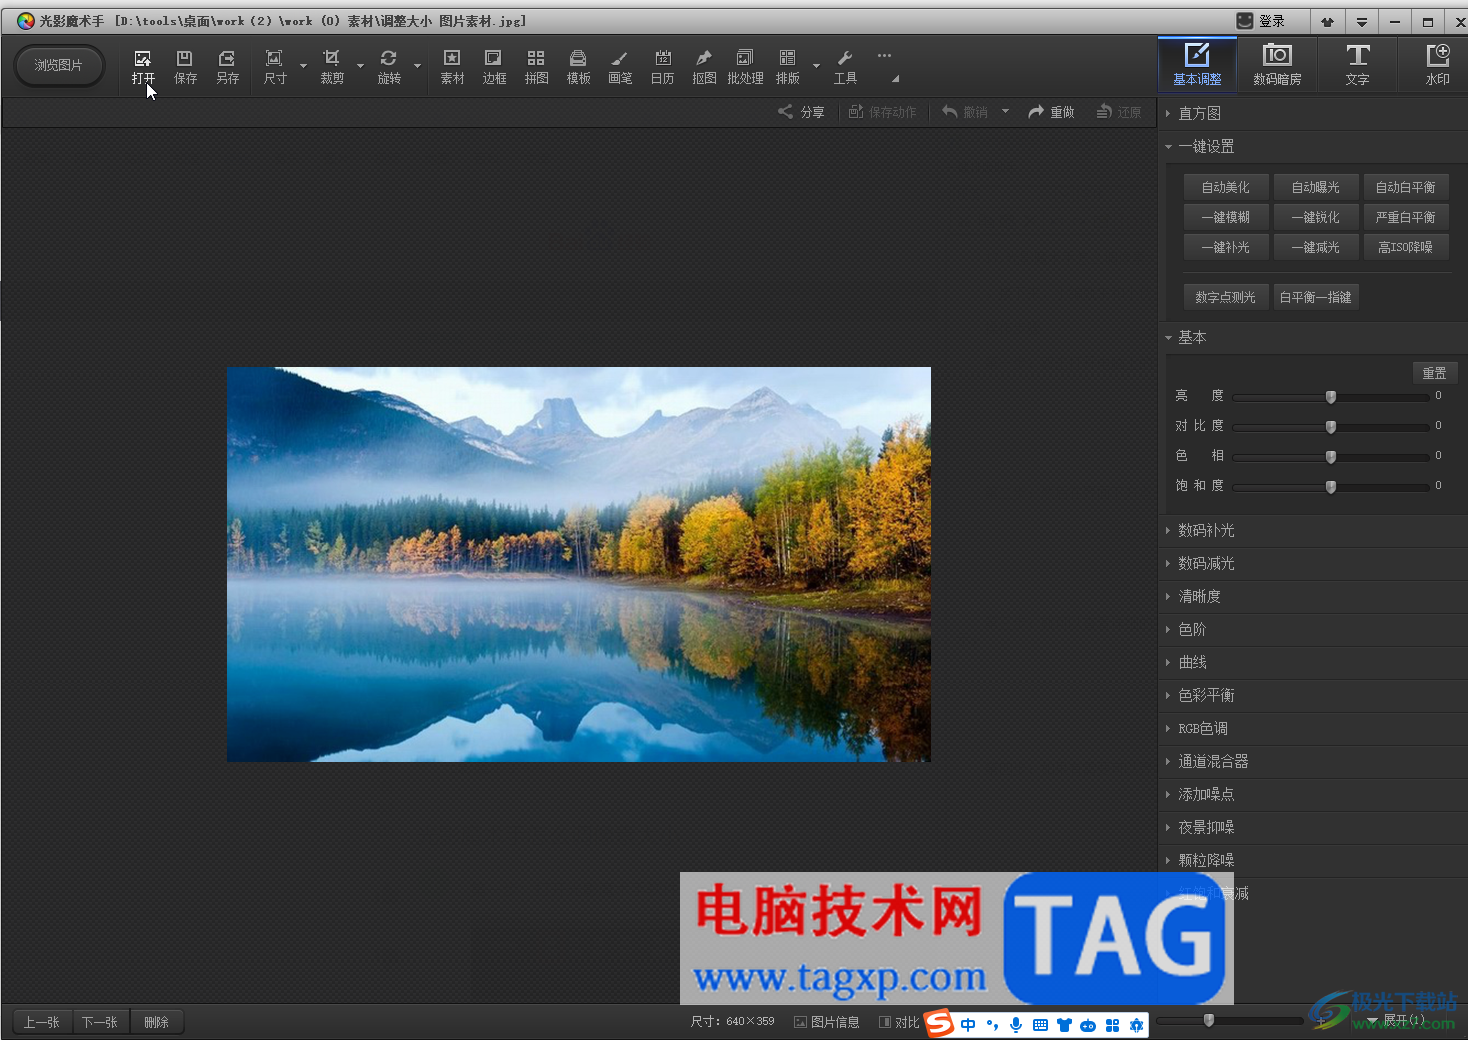The image size is (1468, 1040).
Task: Switch to the 基本调整 tab
Action: coord(1197,64)
